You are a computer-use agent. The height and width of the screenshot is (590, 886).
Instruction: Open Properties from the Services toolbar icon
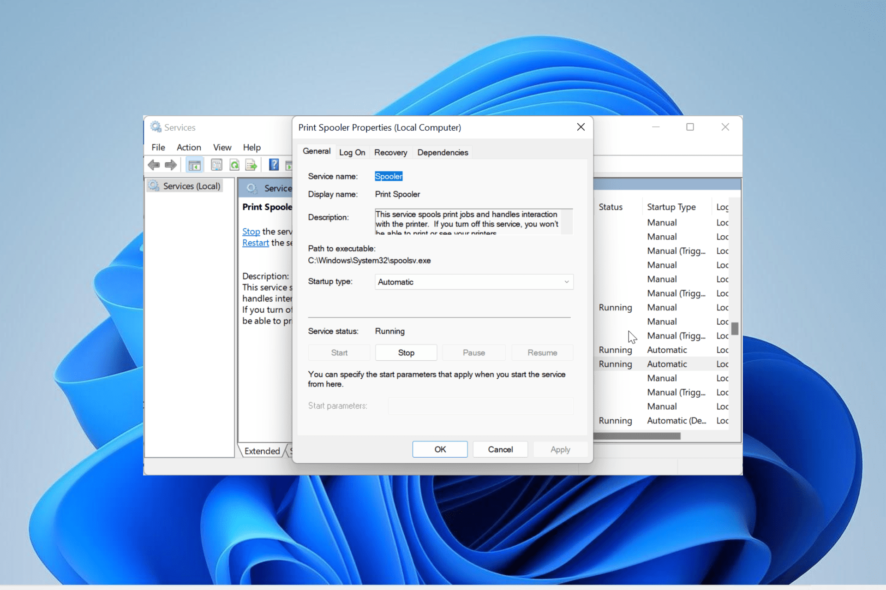(x=216, y=165)
